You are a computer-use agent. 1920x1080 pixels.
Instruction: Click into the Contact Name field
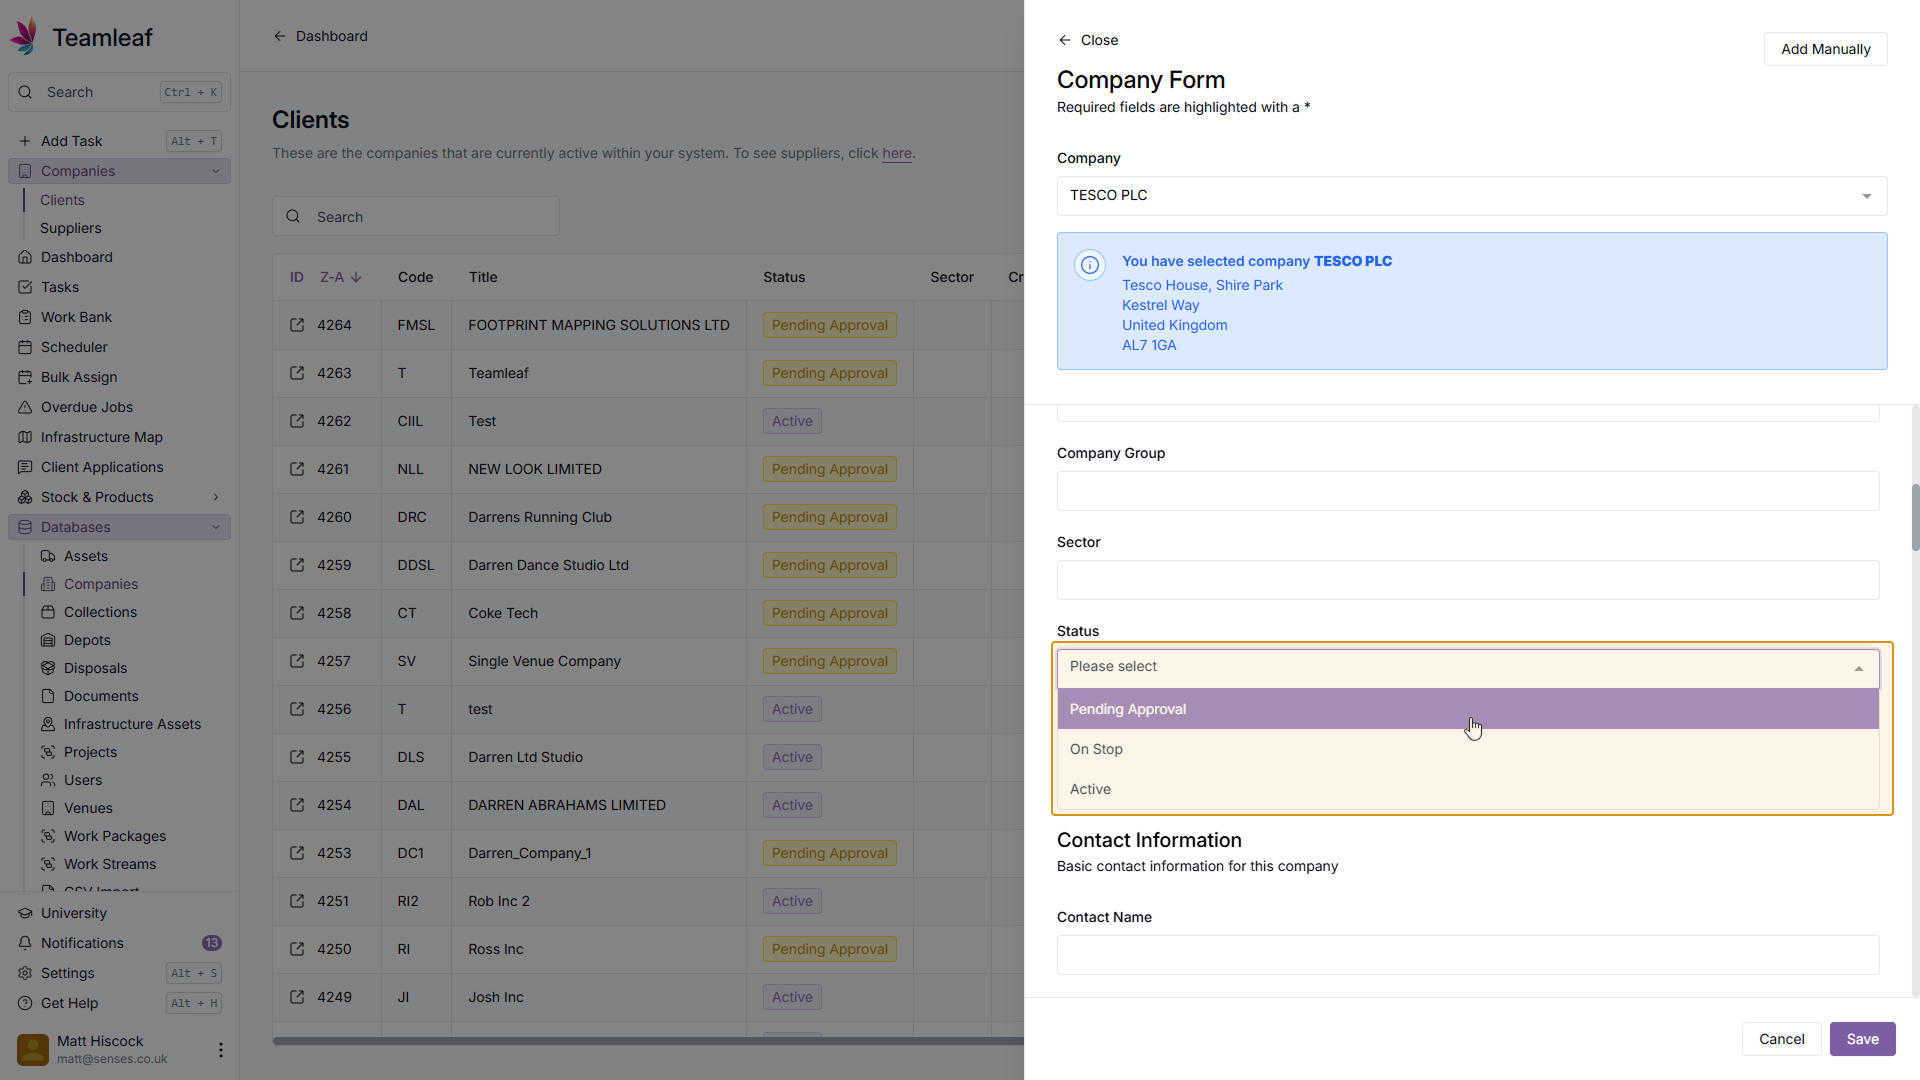point(1467,955)
